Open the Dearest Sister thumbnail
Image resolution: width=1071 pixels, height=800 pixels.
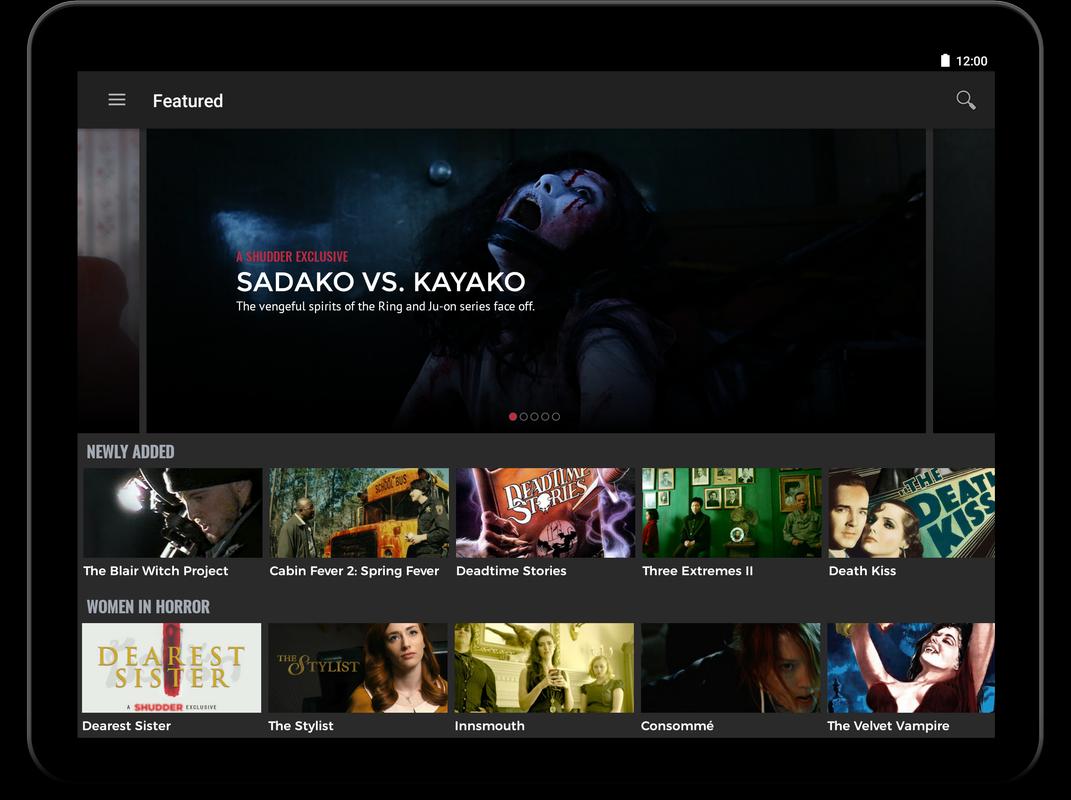click(x=171, y=667)
